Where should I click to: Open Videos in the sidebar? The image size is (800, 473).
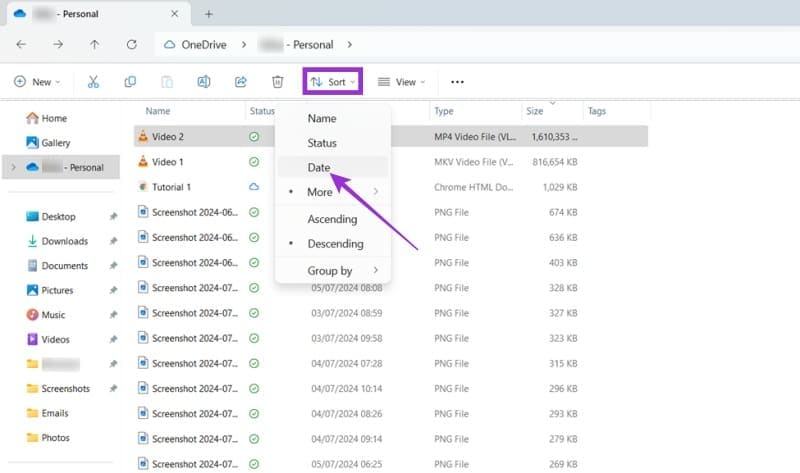point(48,339)
